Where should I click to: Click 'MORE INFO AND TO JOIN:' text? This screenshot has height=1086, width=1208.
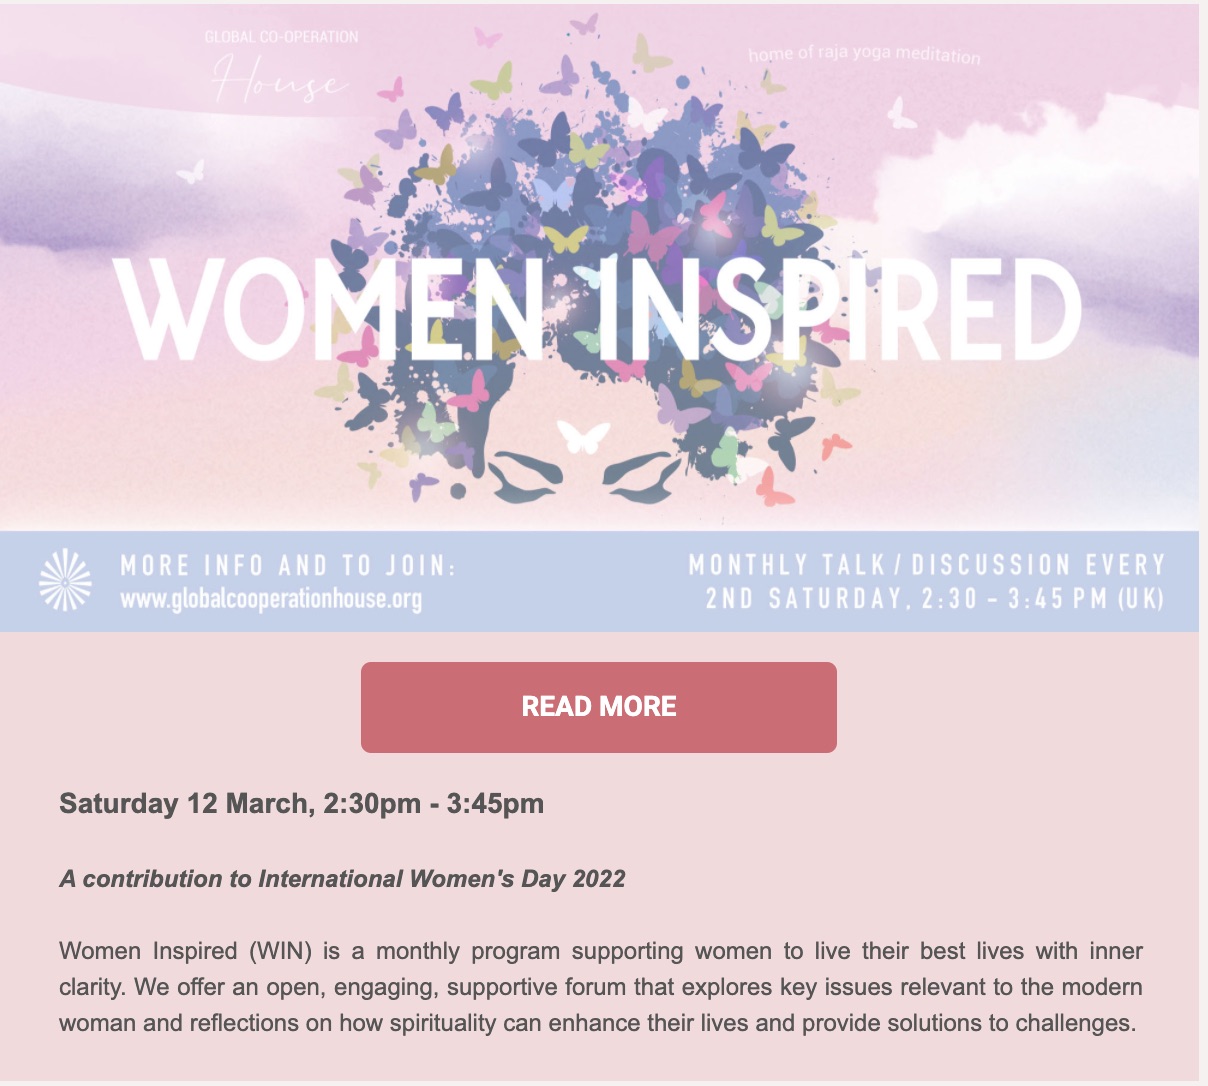[x=288, y=566]
